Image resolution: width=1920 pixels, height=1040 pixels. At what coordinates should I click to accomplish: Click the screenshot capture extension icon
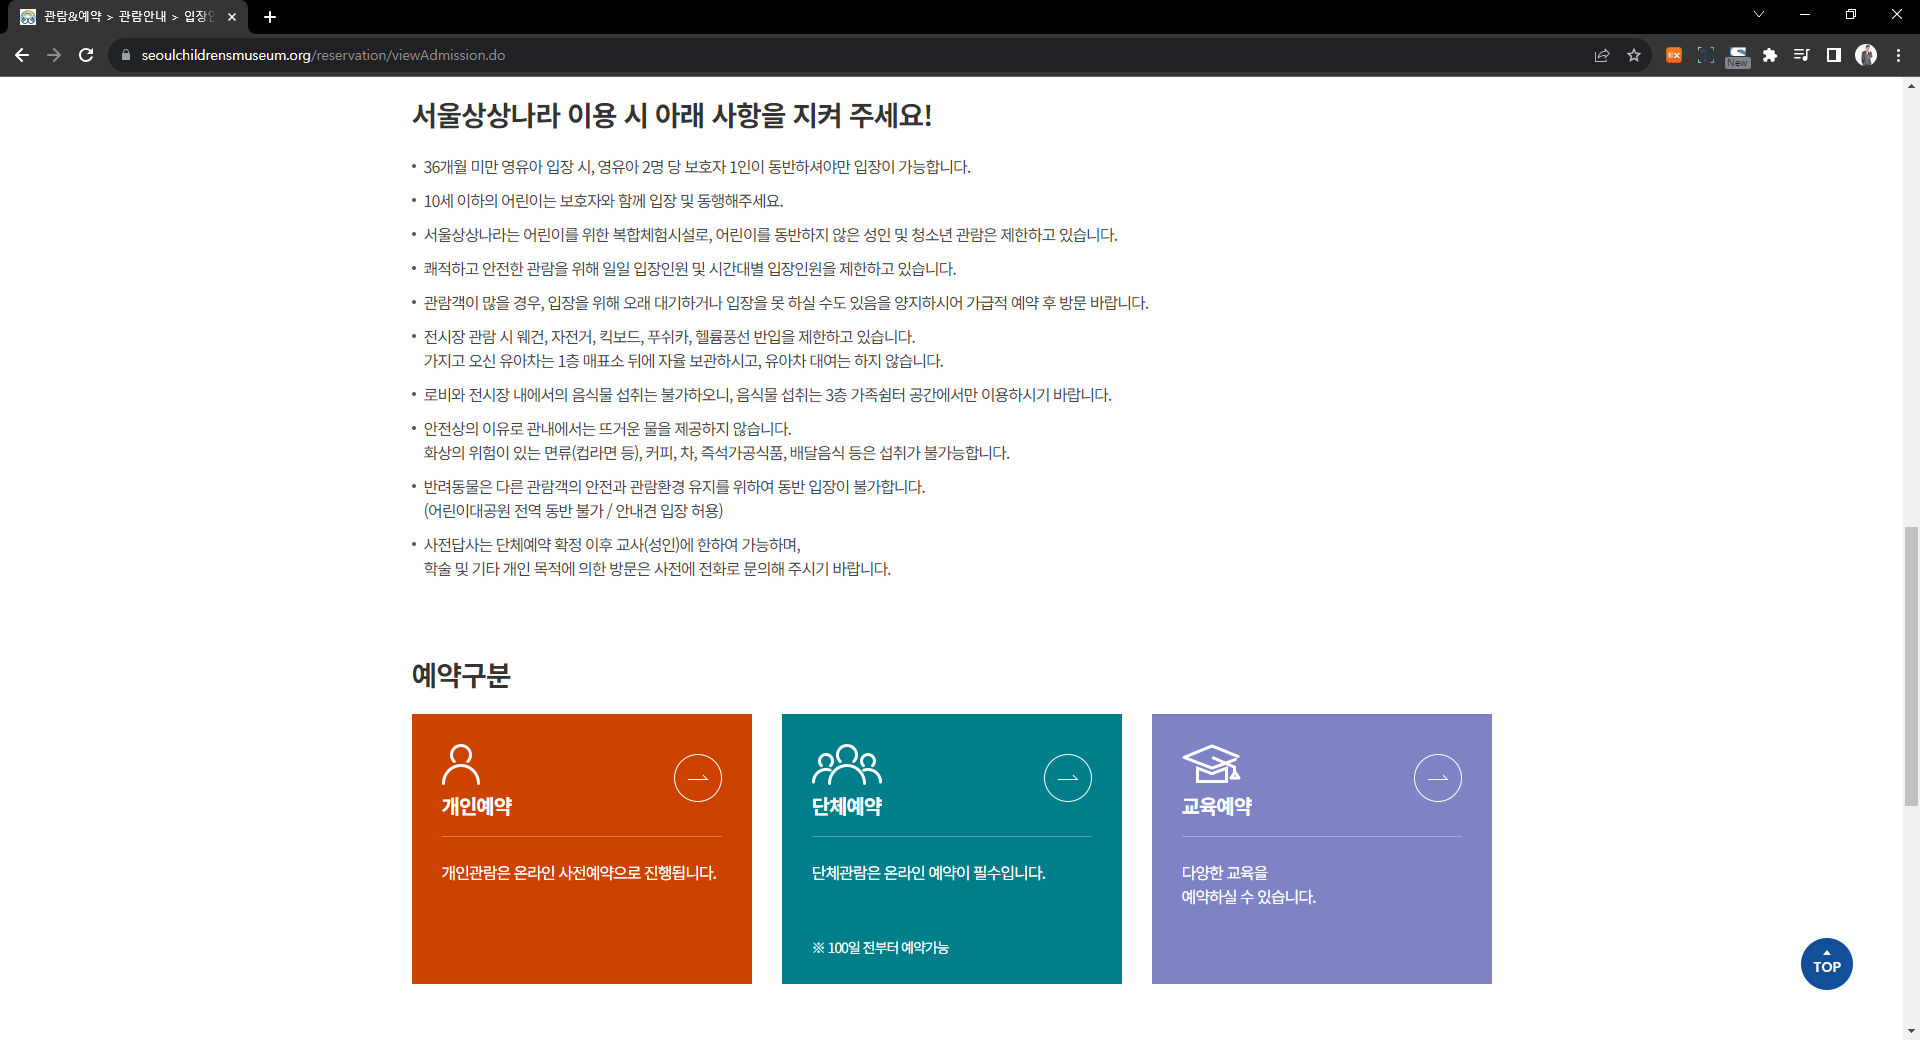[1706, 55]
